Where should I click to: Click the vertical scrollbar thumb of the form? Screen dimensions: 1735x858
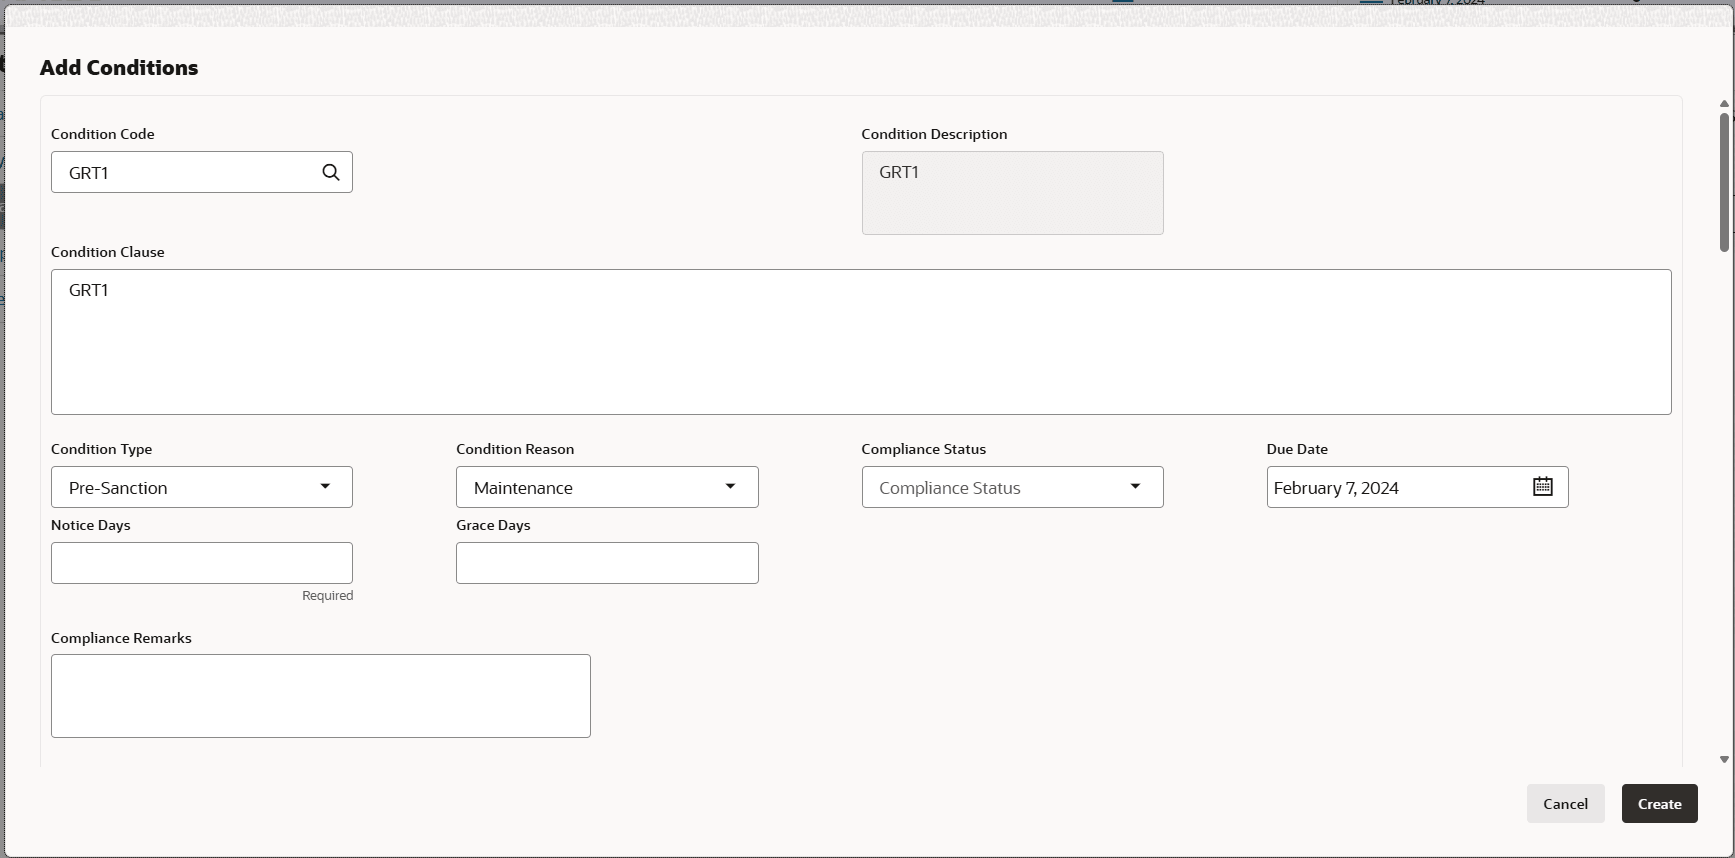pyautogui.click(x=1724, y=182)
